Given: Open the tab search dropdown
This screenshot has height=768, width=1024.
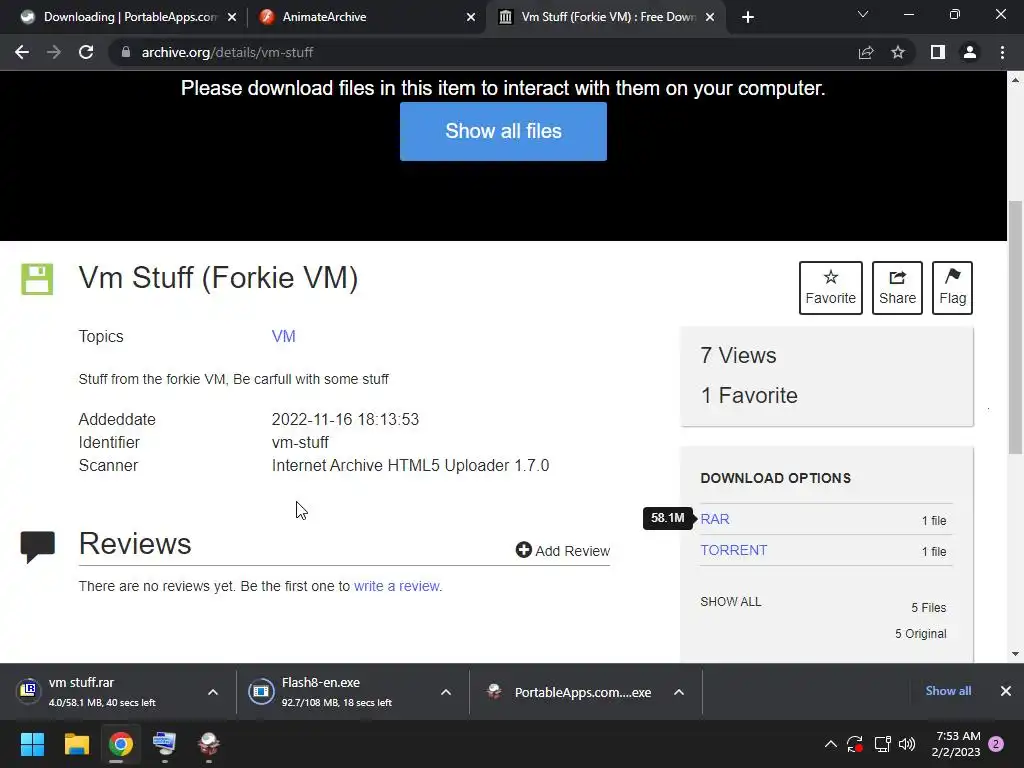Looking at the screenshot, I should tap(863, 14).
